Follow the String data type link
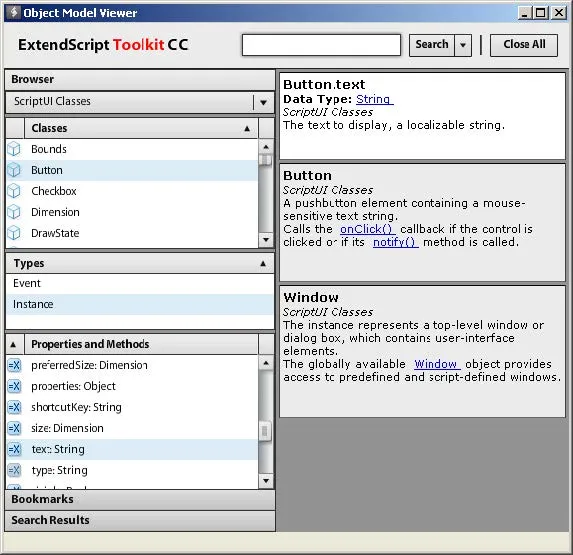Image resolution: width=573 pixels, height=555 pixels. coord(374,99)
